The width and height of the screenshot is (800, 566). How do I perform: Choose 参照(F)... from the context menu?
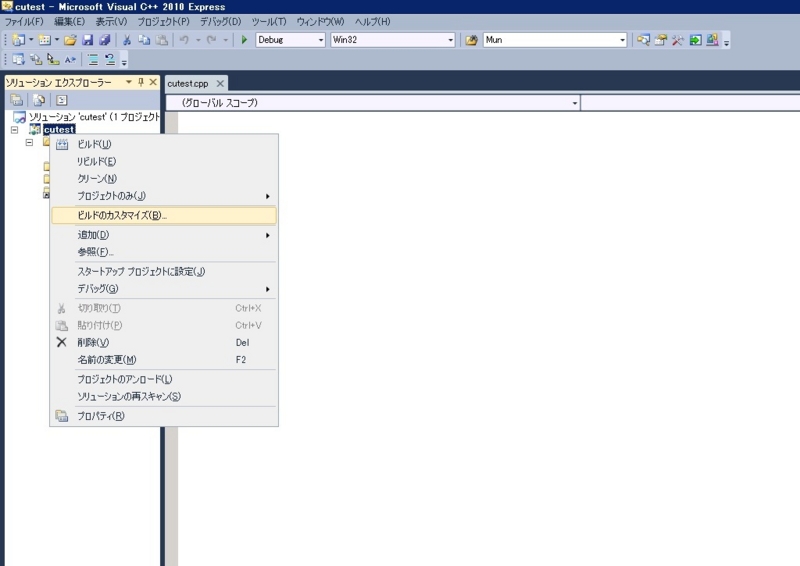point(164,252)
